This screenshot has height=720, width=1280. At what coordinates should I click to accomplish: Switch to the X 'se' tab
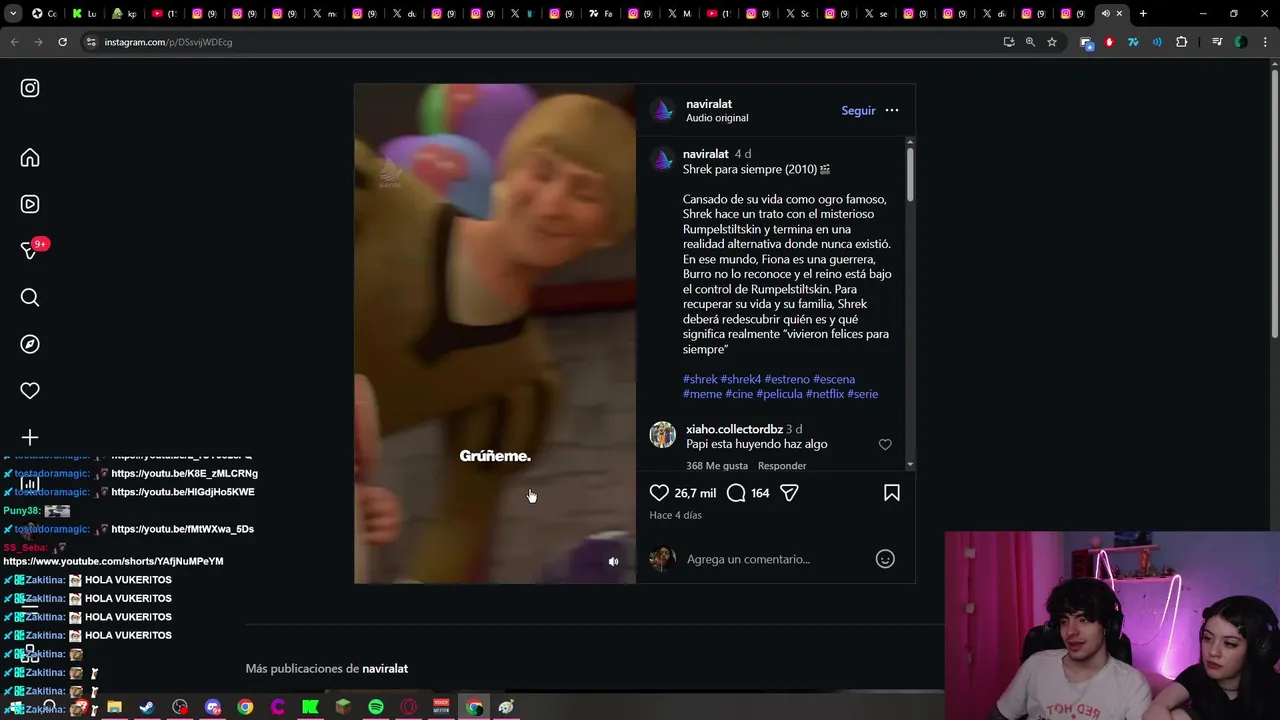(x=876, y=13)
